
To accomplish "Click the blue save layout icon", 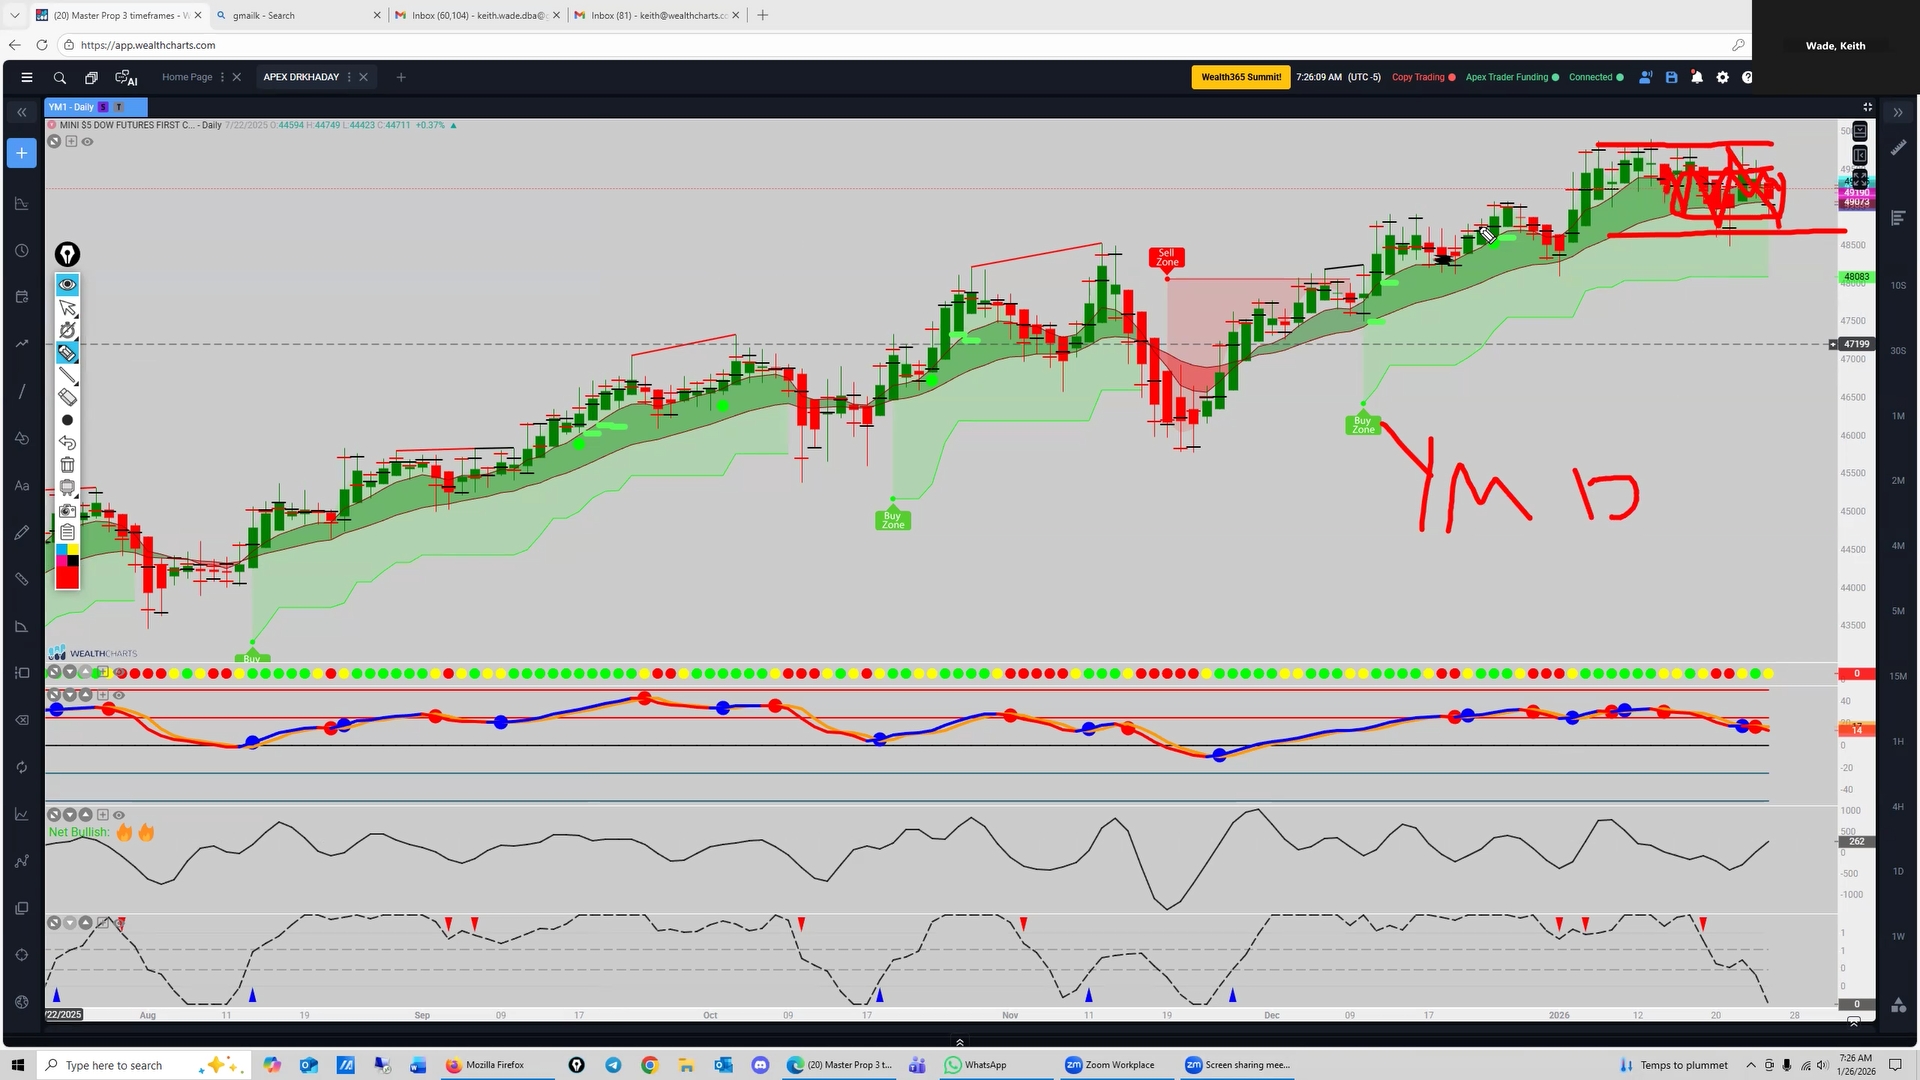I will pyautogui.click(x=1671, y=77).
